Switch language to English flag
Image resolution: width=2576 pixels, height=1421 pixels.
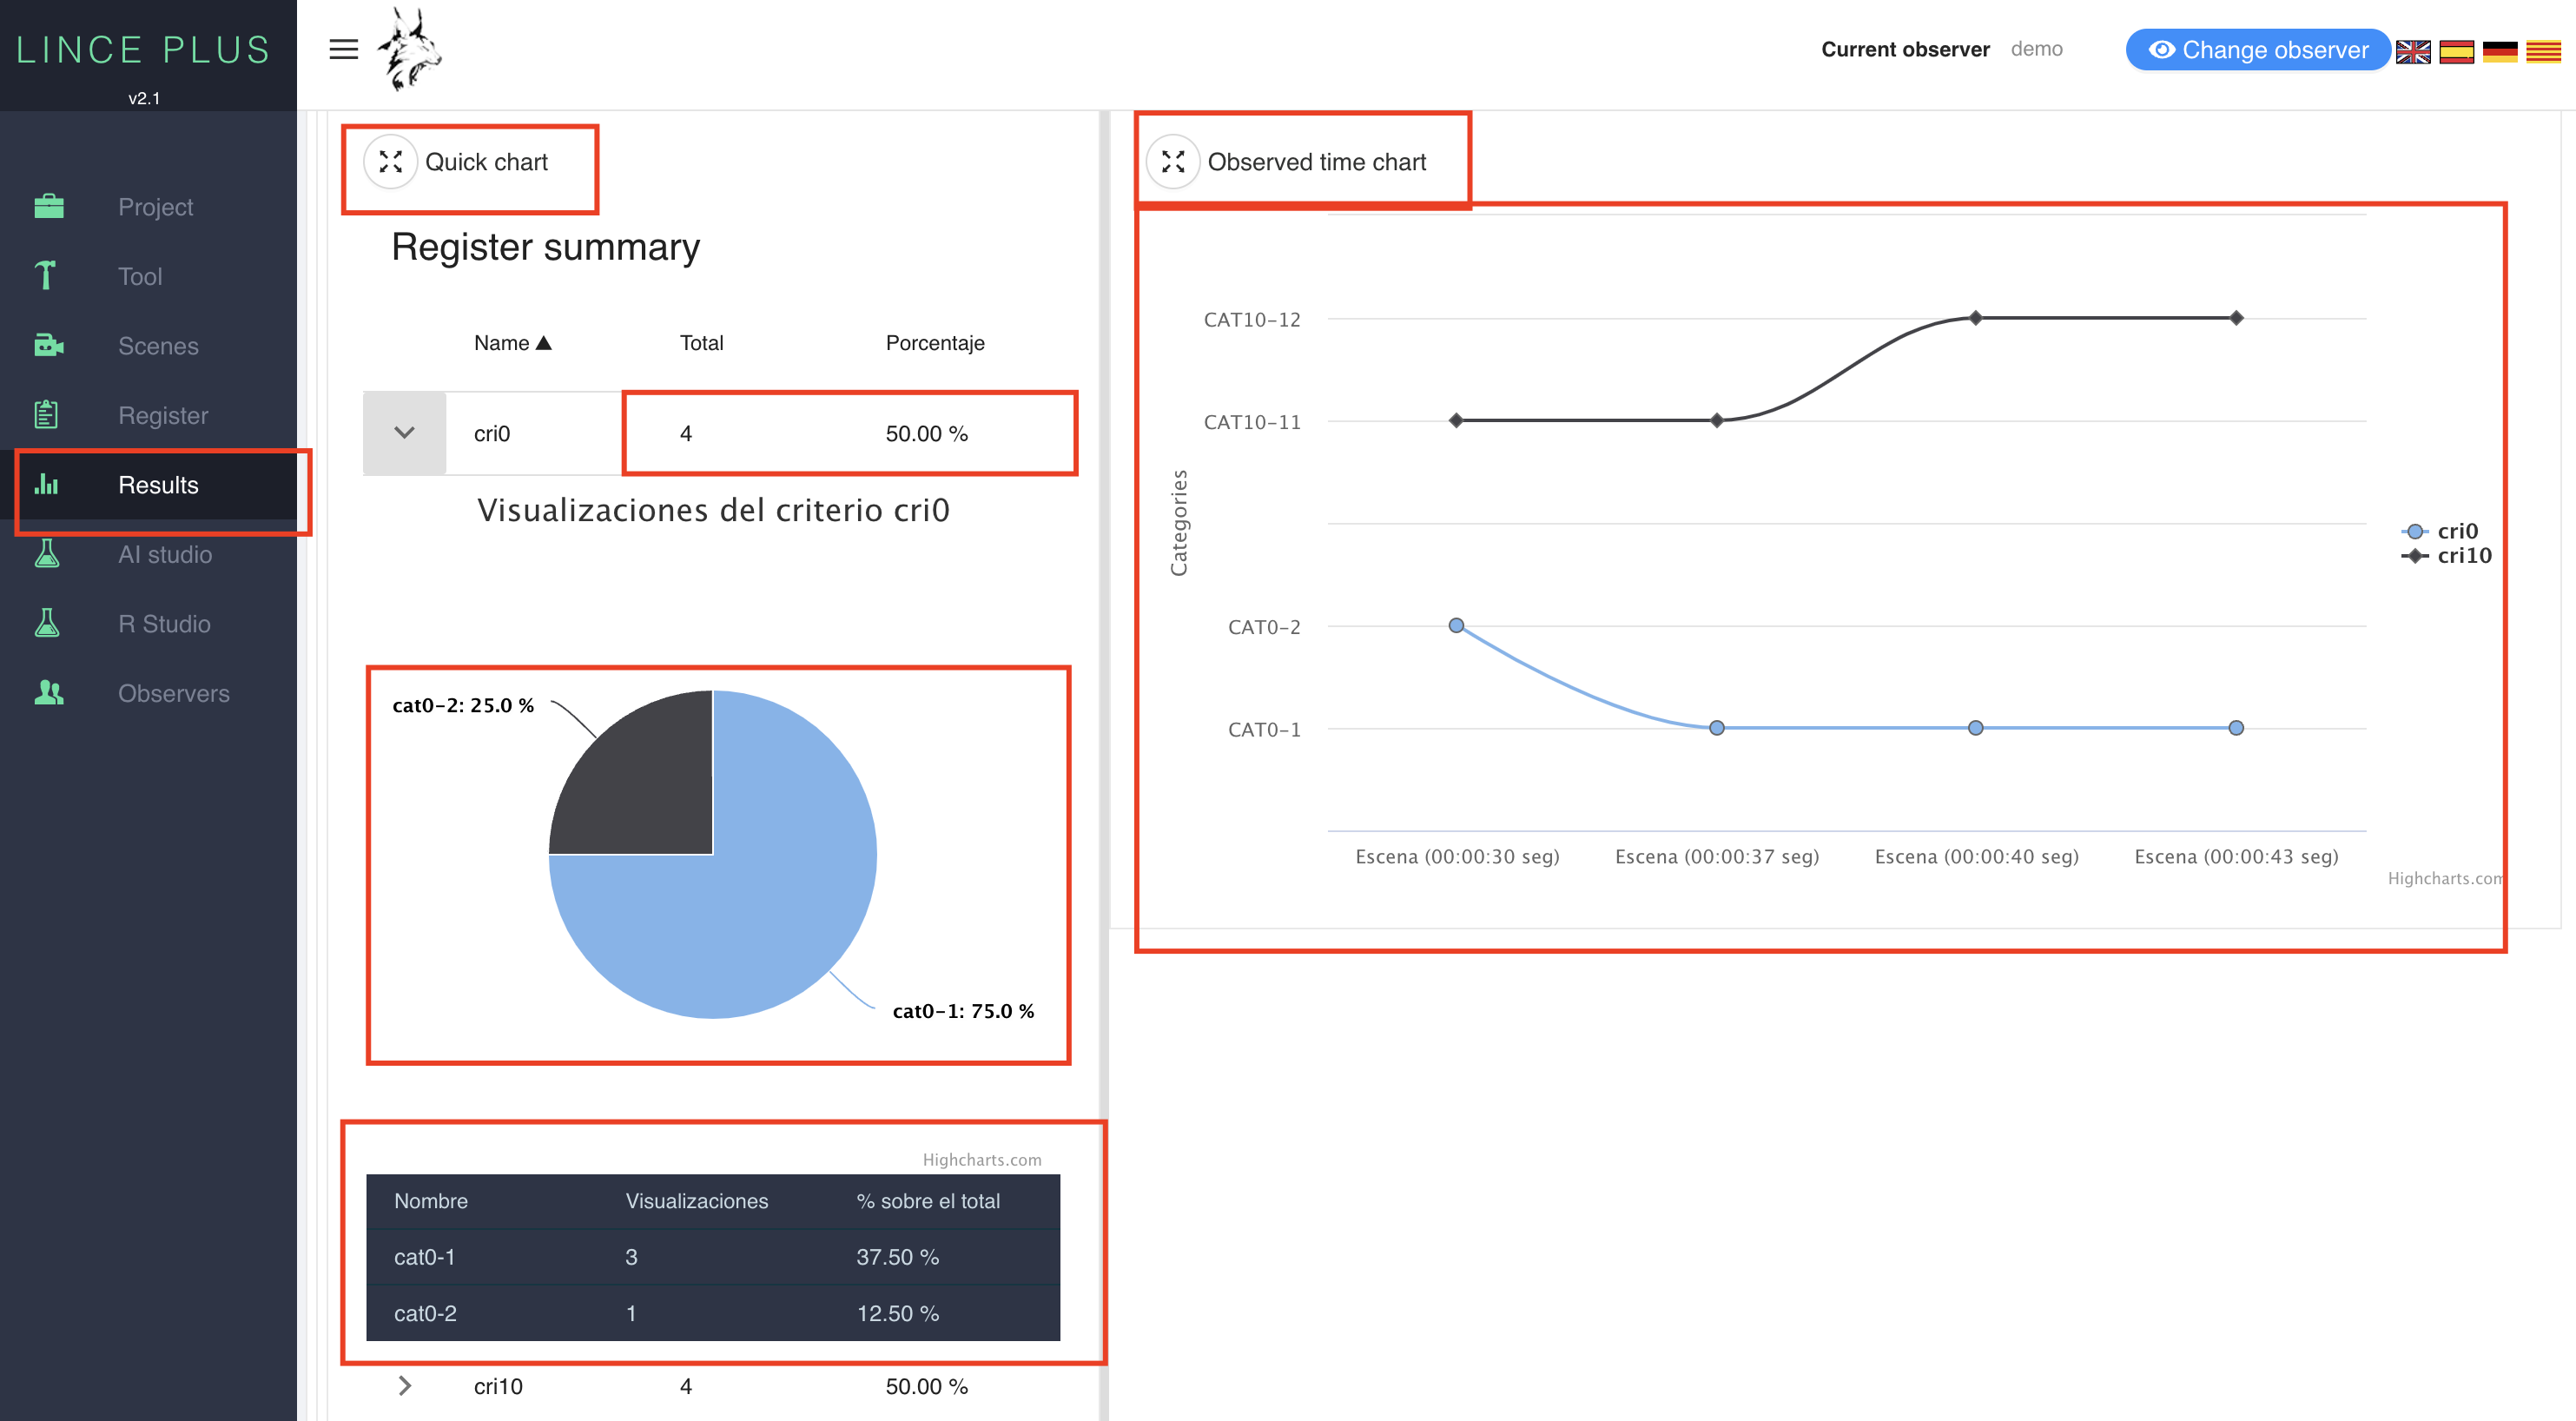tap(2413, 51)
